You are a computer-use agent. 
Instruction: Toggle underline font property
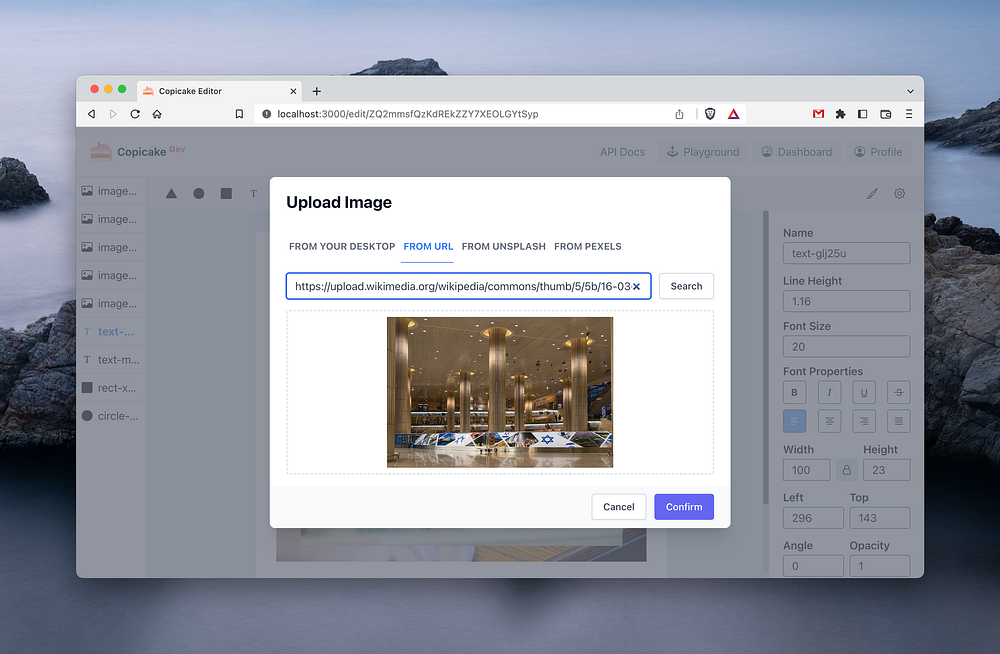pos(864,392)
